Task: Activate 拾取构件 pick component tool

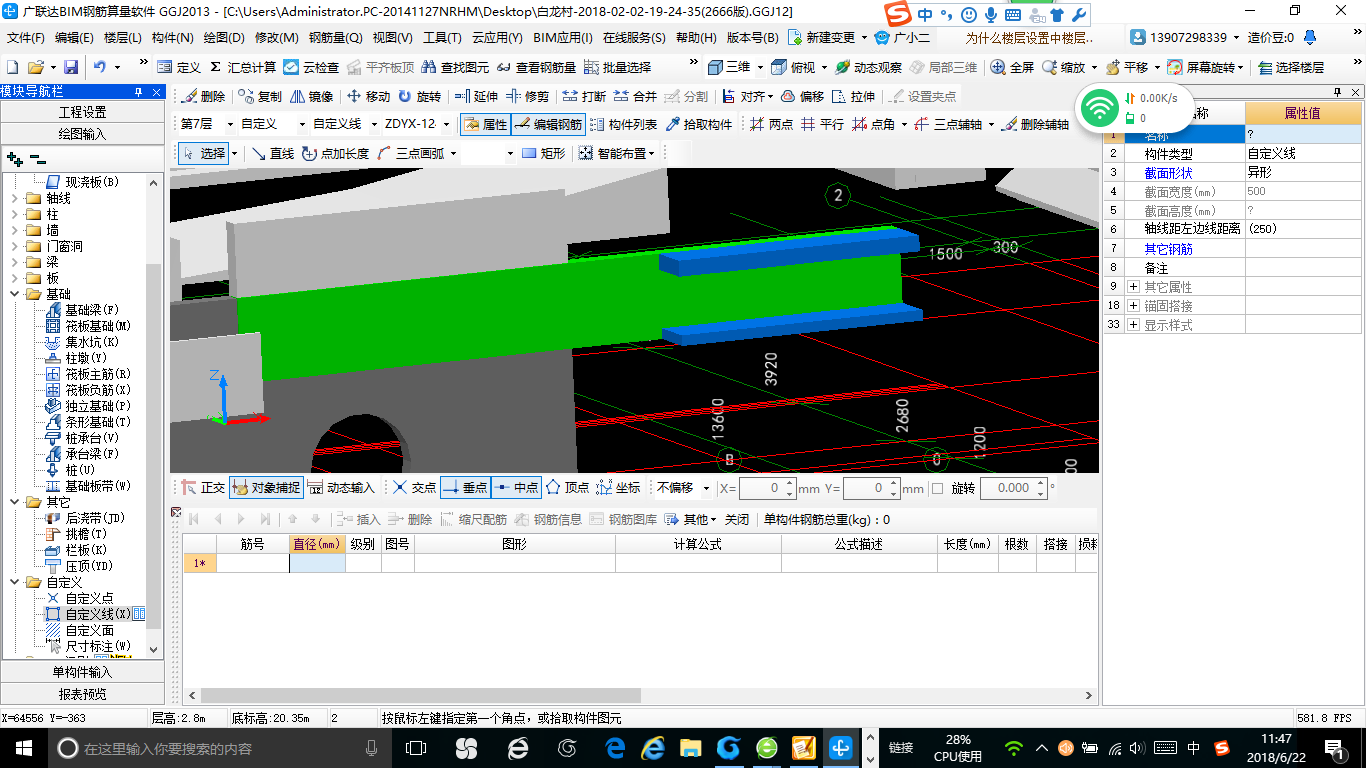Action: 699,125
